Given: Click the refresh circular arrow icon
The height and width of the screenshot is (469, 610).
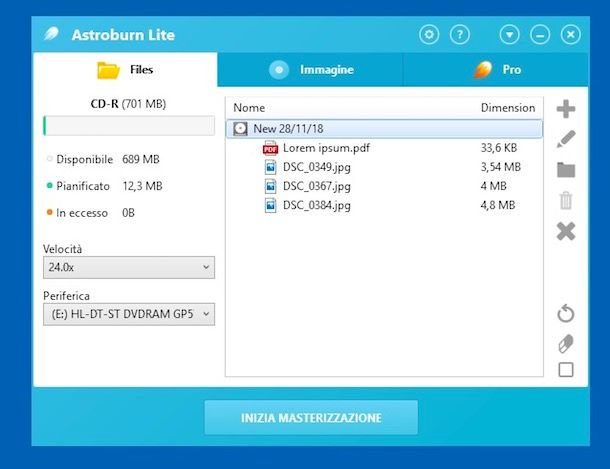Looking at the screenshot, I should coord(566,313).
